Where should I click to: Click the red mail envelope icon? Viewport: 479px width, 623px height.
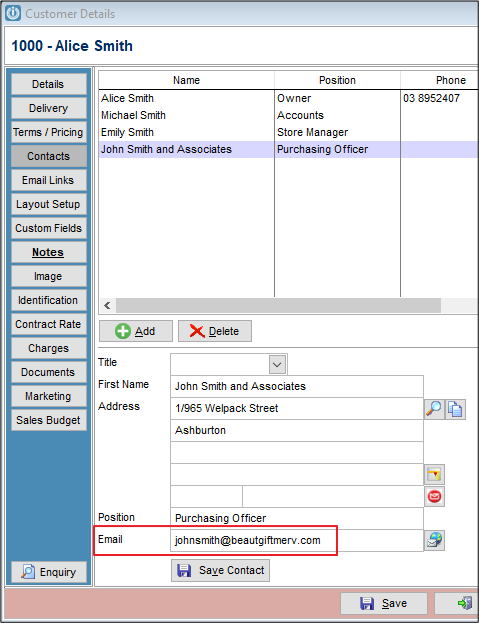(x=435, y=496)
